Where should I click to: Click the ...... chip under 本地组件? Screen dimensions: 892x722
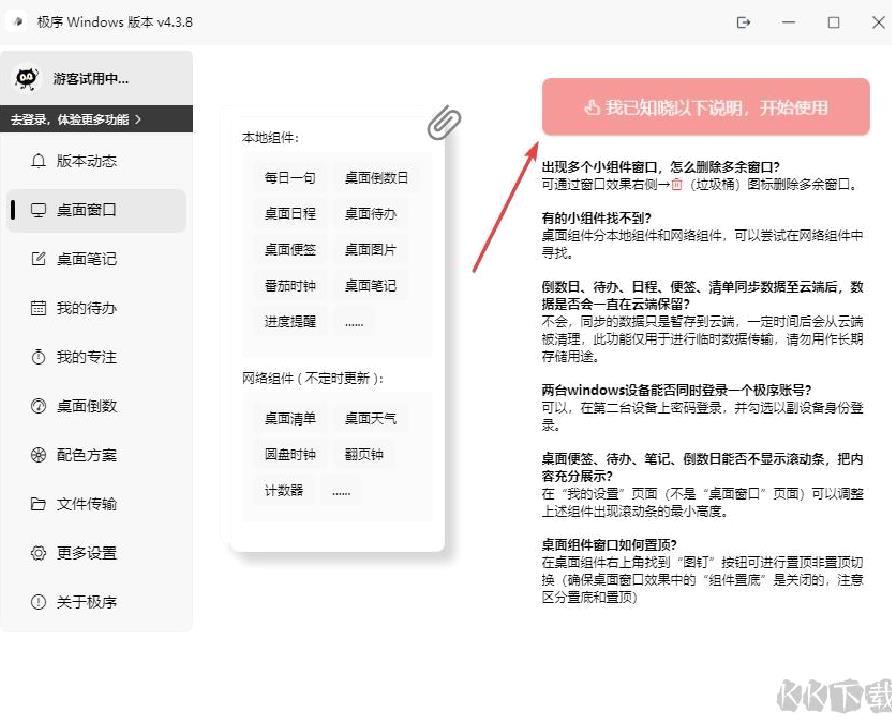[x=354, y=323]
